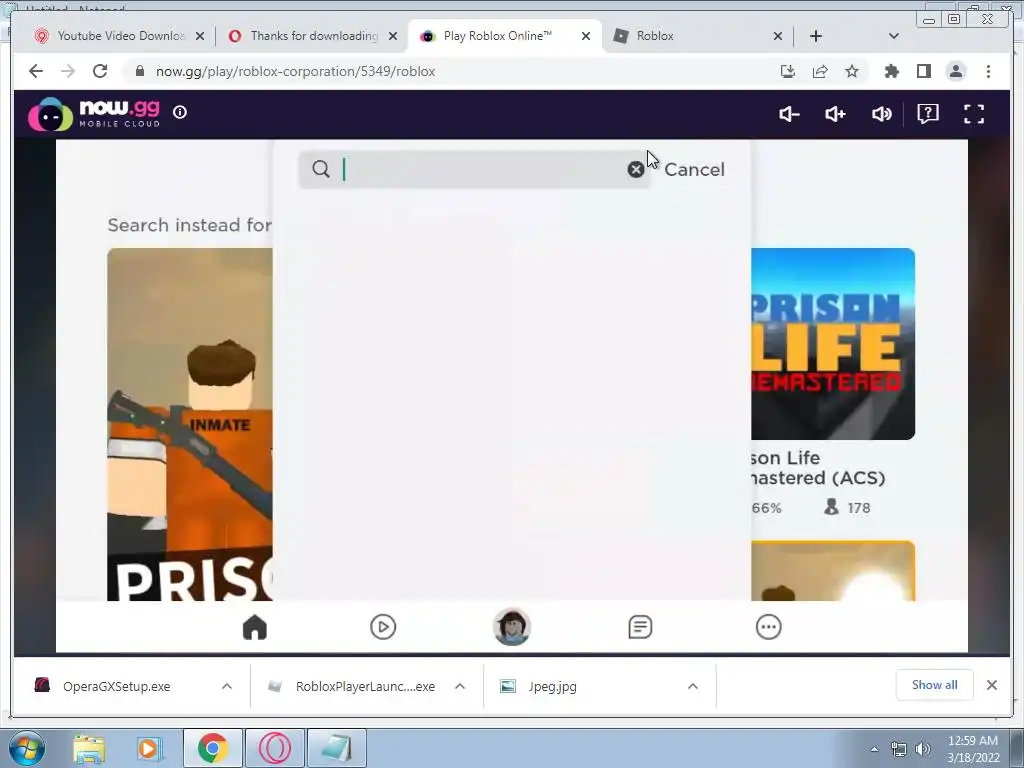Open tab search dropdown chevron
Image resolution: width=1024 pixels, height=768 pixels.
point(894,36)
